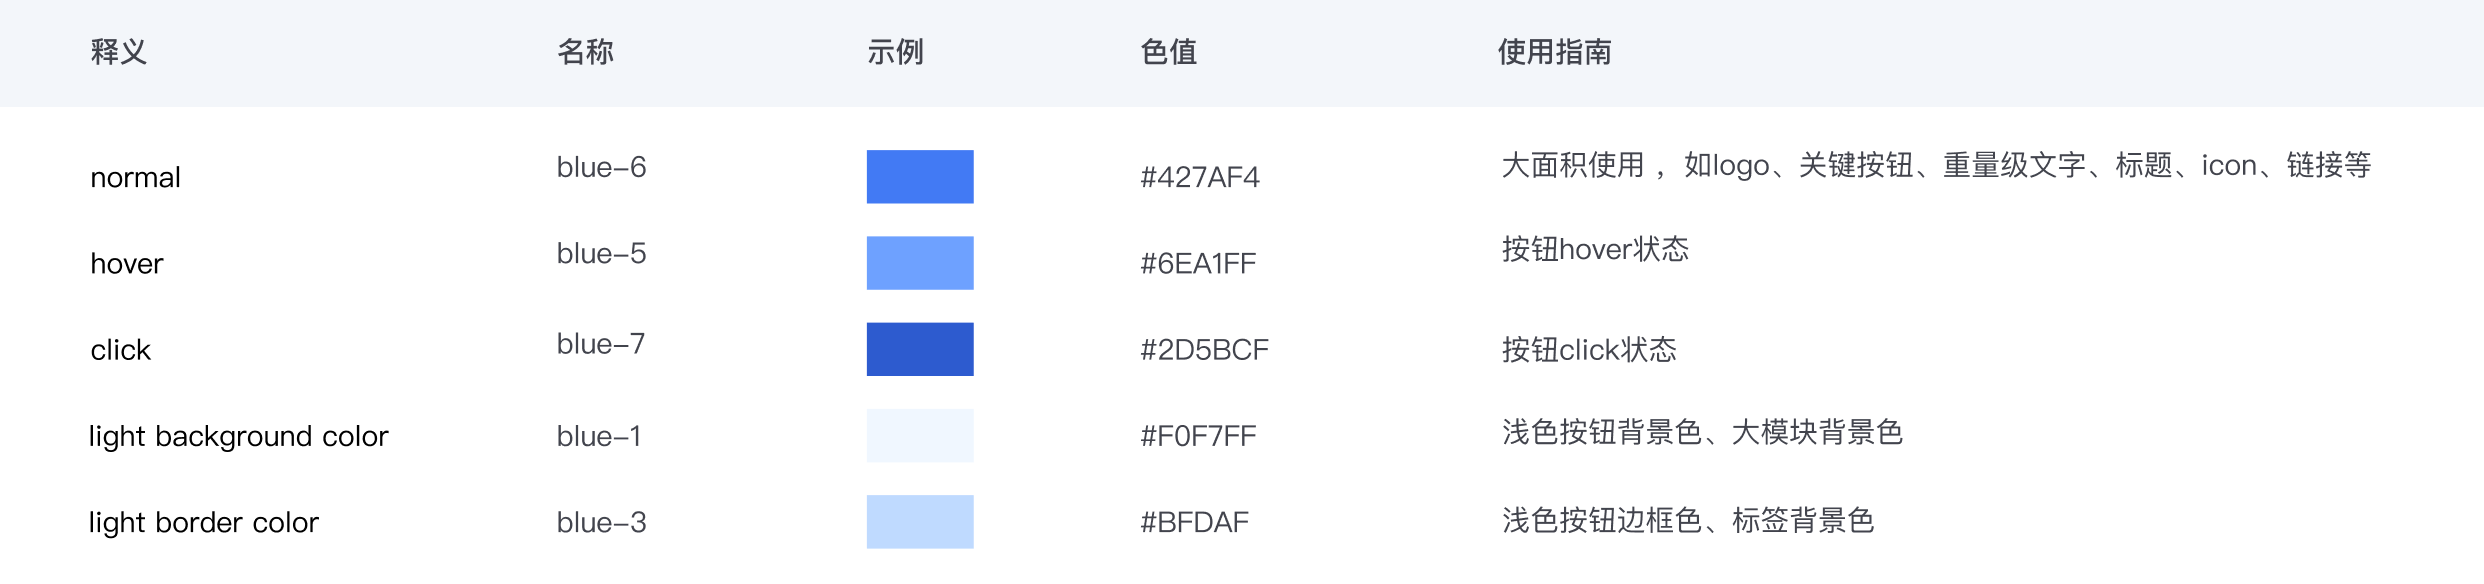Select the "light border color" row label
The width and height of the screenshot is (2484, 584).
tap(204, 522)
